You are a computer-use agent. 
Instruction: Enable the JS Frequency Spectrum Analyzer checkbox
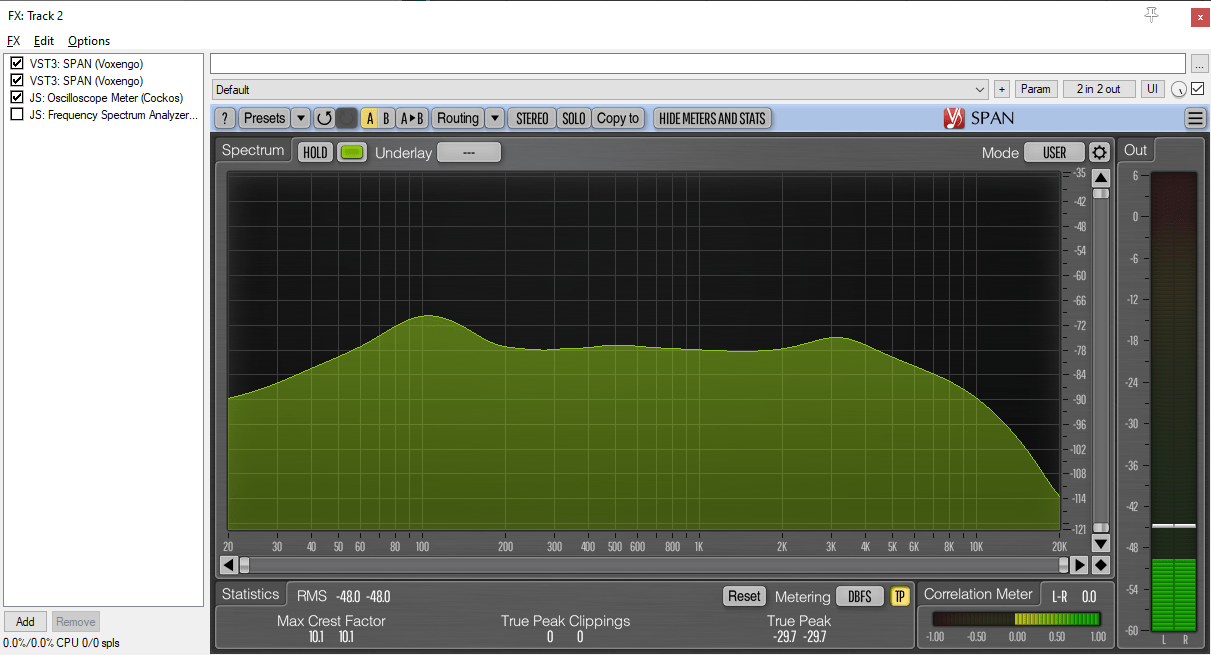[x=16, y=112]
